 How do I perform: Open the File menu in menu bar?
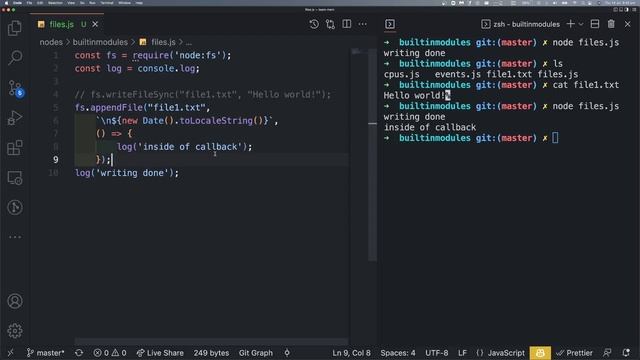(29, 3)
